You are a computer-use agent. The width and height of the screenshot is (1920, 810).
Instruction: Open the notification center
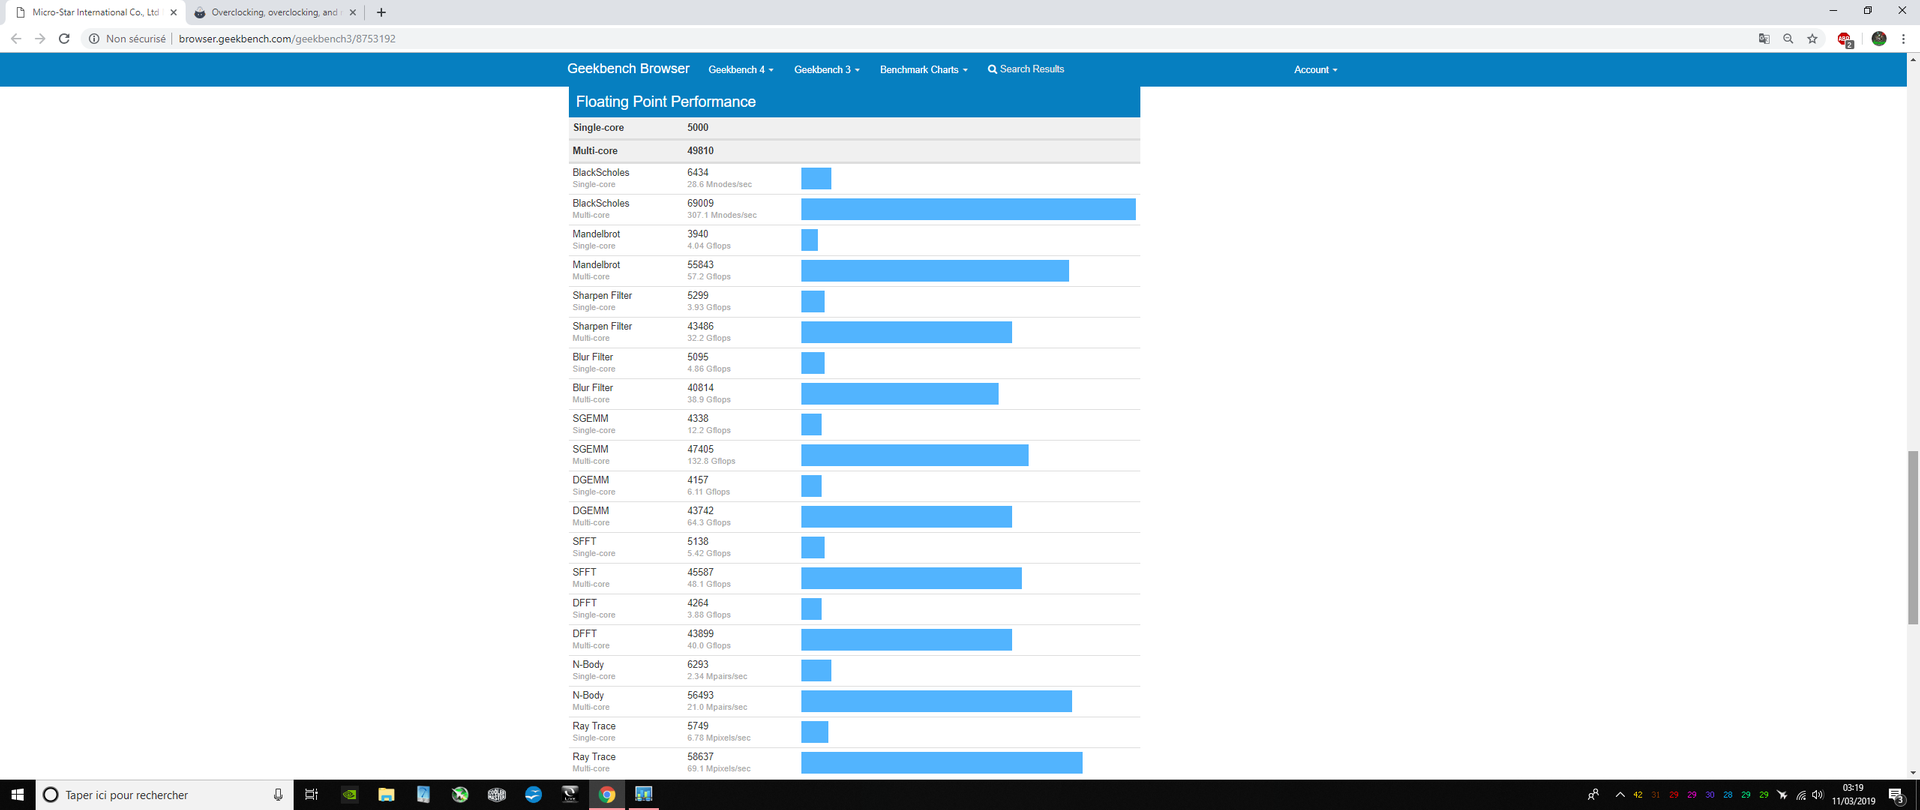click(1896, 795)
